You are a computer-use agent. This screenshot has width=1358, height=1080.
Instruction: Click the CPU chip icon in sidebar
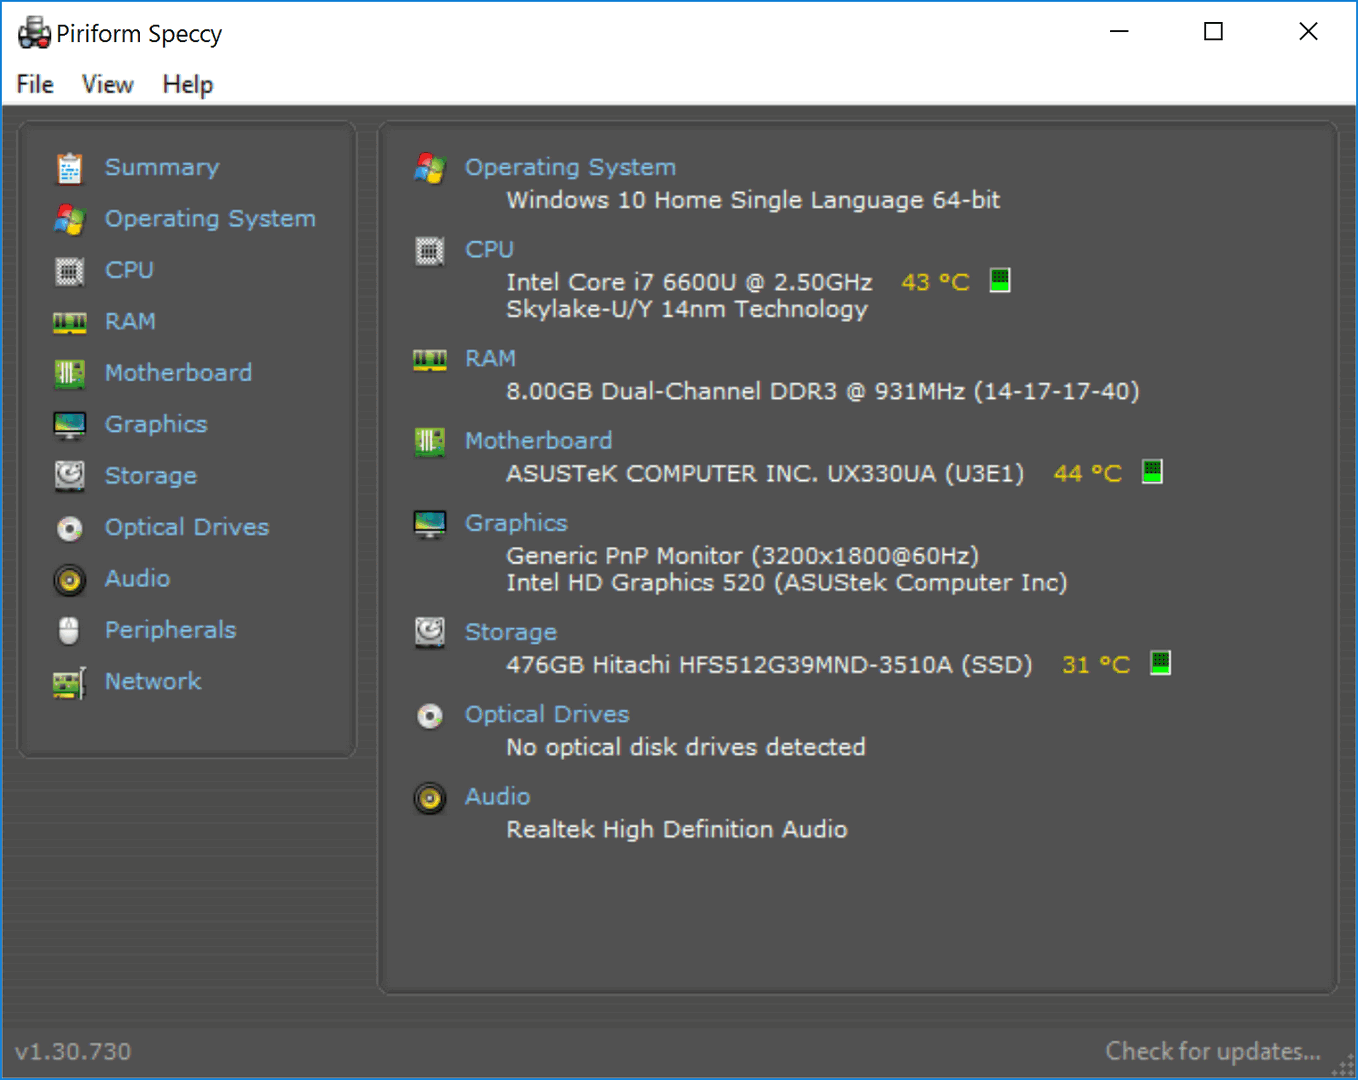[69, 271]
